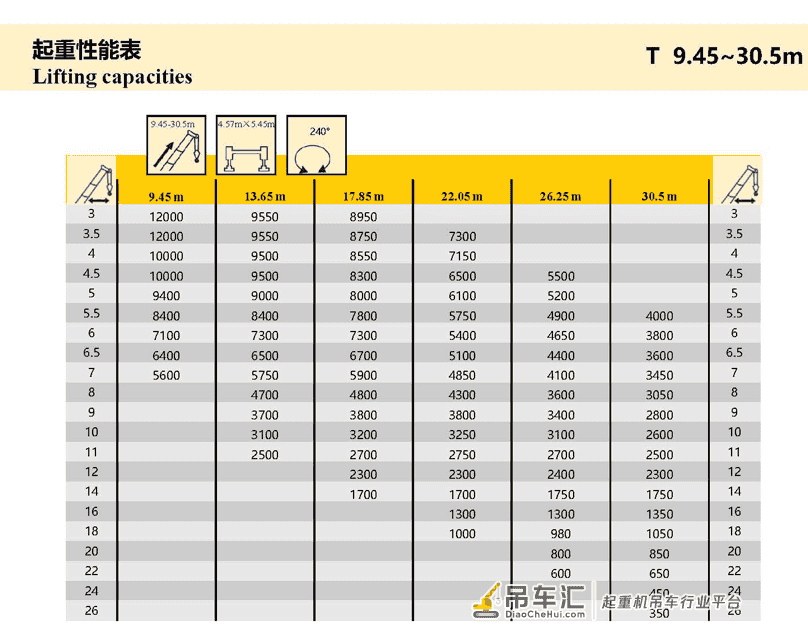808x628 pixels.
Task: Click the crane radius icon at table's right header
Action: pyautogui.click(x=741, y=184)
